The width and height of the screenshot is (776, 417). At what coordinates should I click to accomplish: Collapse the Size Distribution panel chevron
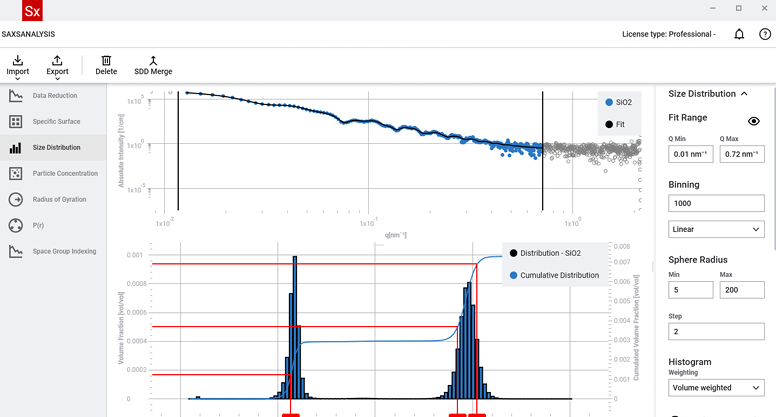(744, 93)
